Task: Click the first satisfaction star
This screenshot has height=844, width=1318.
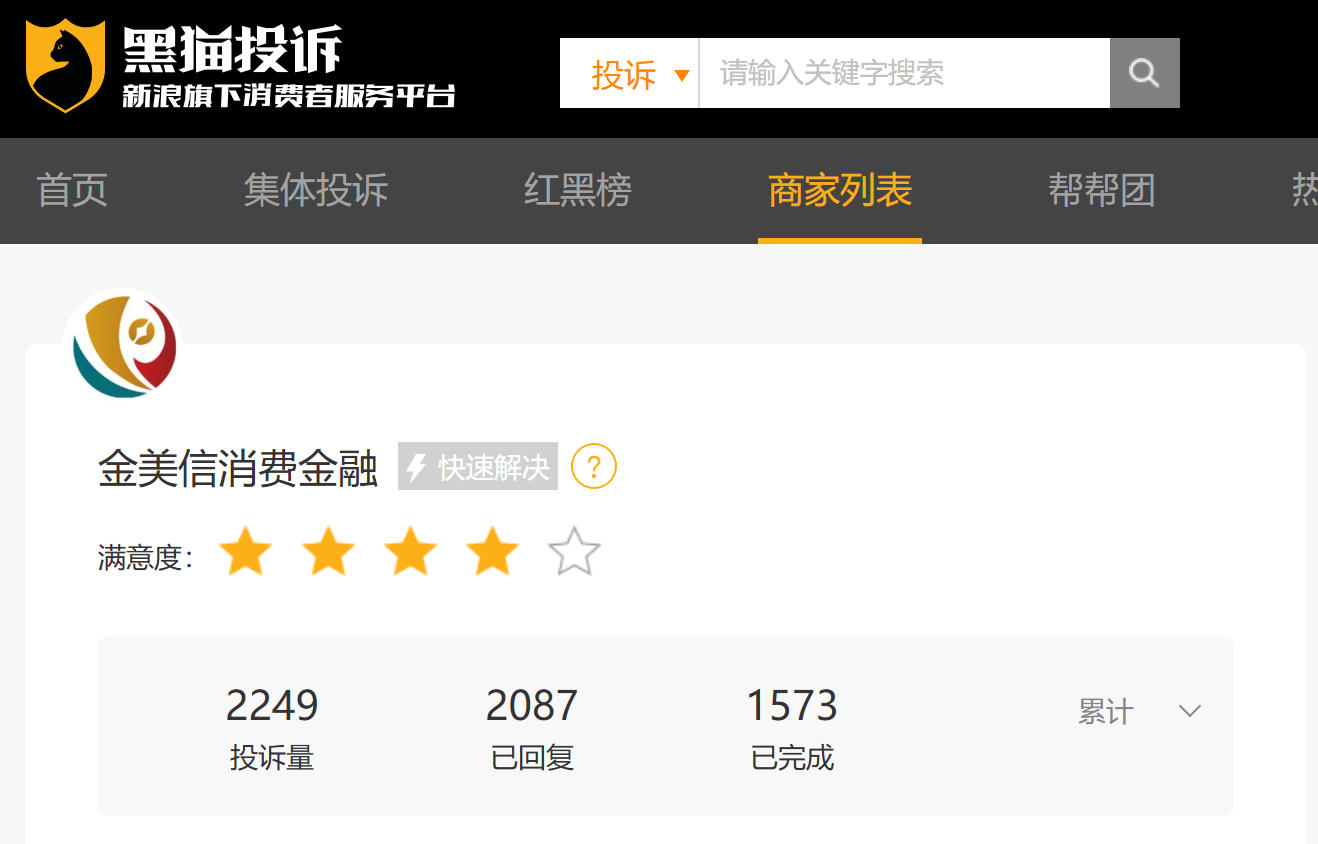Action: (246, 553)
